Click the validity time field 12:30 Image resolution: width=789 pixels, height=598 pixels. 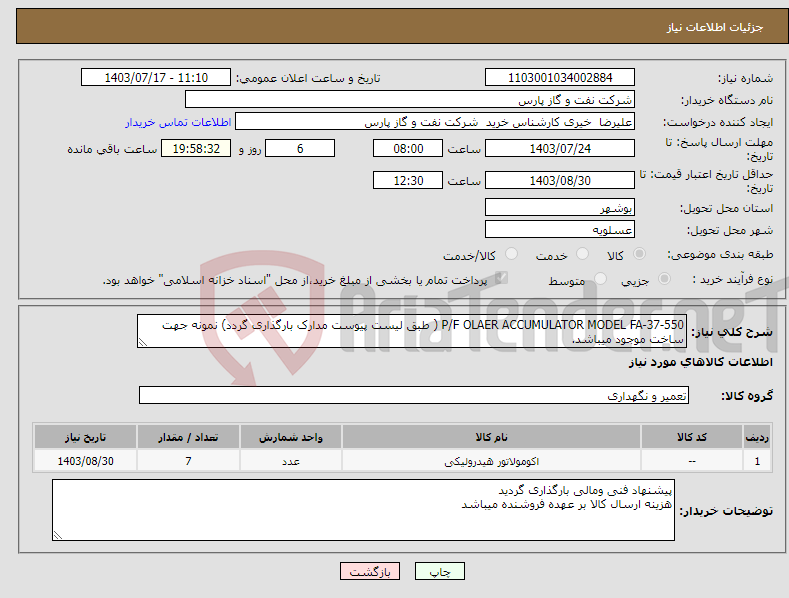pos(408,180)
